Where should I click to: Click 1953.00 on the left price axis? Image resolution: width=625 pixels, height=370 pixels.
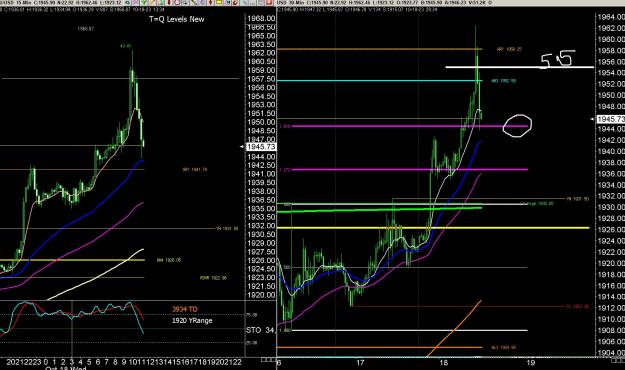261,105
